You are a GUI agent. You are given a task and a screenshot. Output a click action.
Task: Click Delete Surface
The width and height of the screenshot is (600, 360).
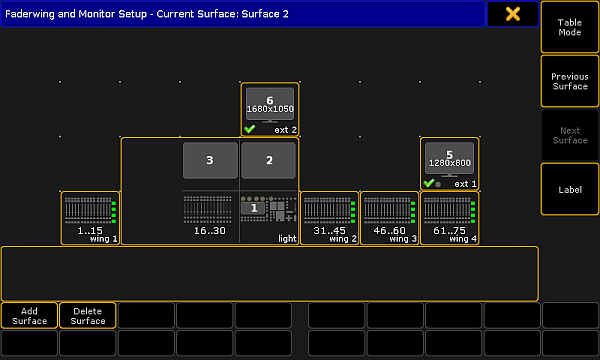pos(88,316)
